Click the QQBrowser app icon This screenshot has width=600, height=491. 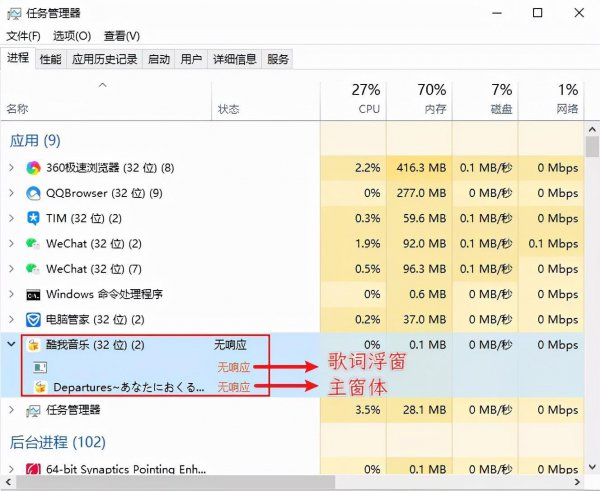pyautogui.click(x=33, y=193)
